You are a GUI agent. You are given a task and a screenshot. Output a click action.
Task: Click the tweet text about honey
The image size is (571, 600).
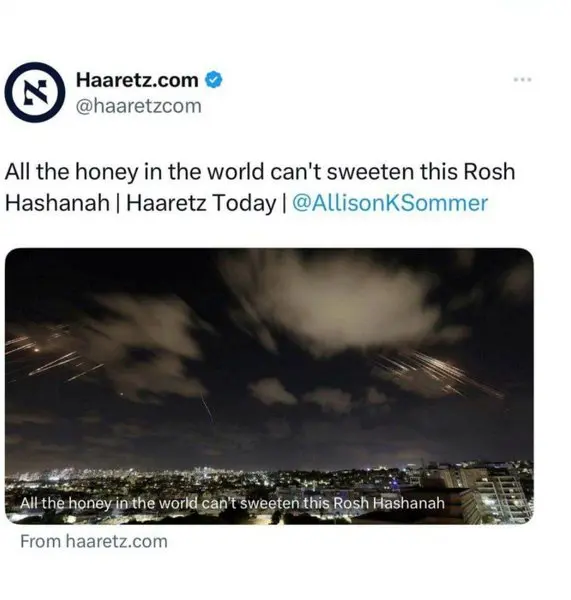tap(260, 187)
